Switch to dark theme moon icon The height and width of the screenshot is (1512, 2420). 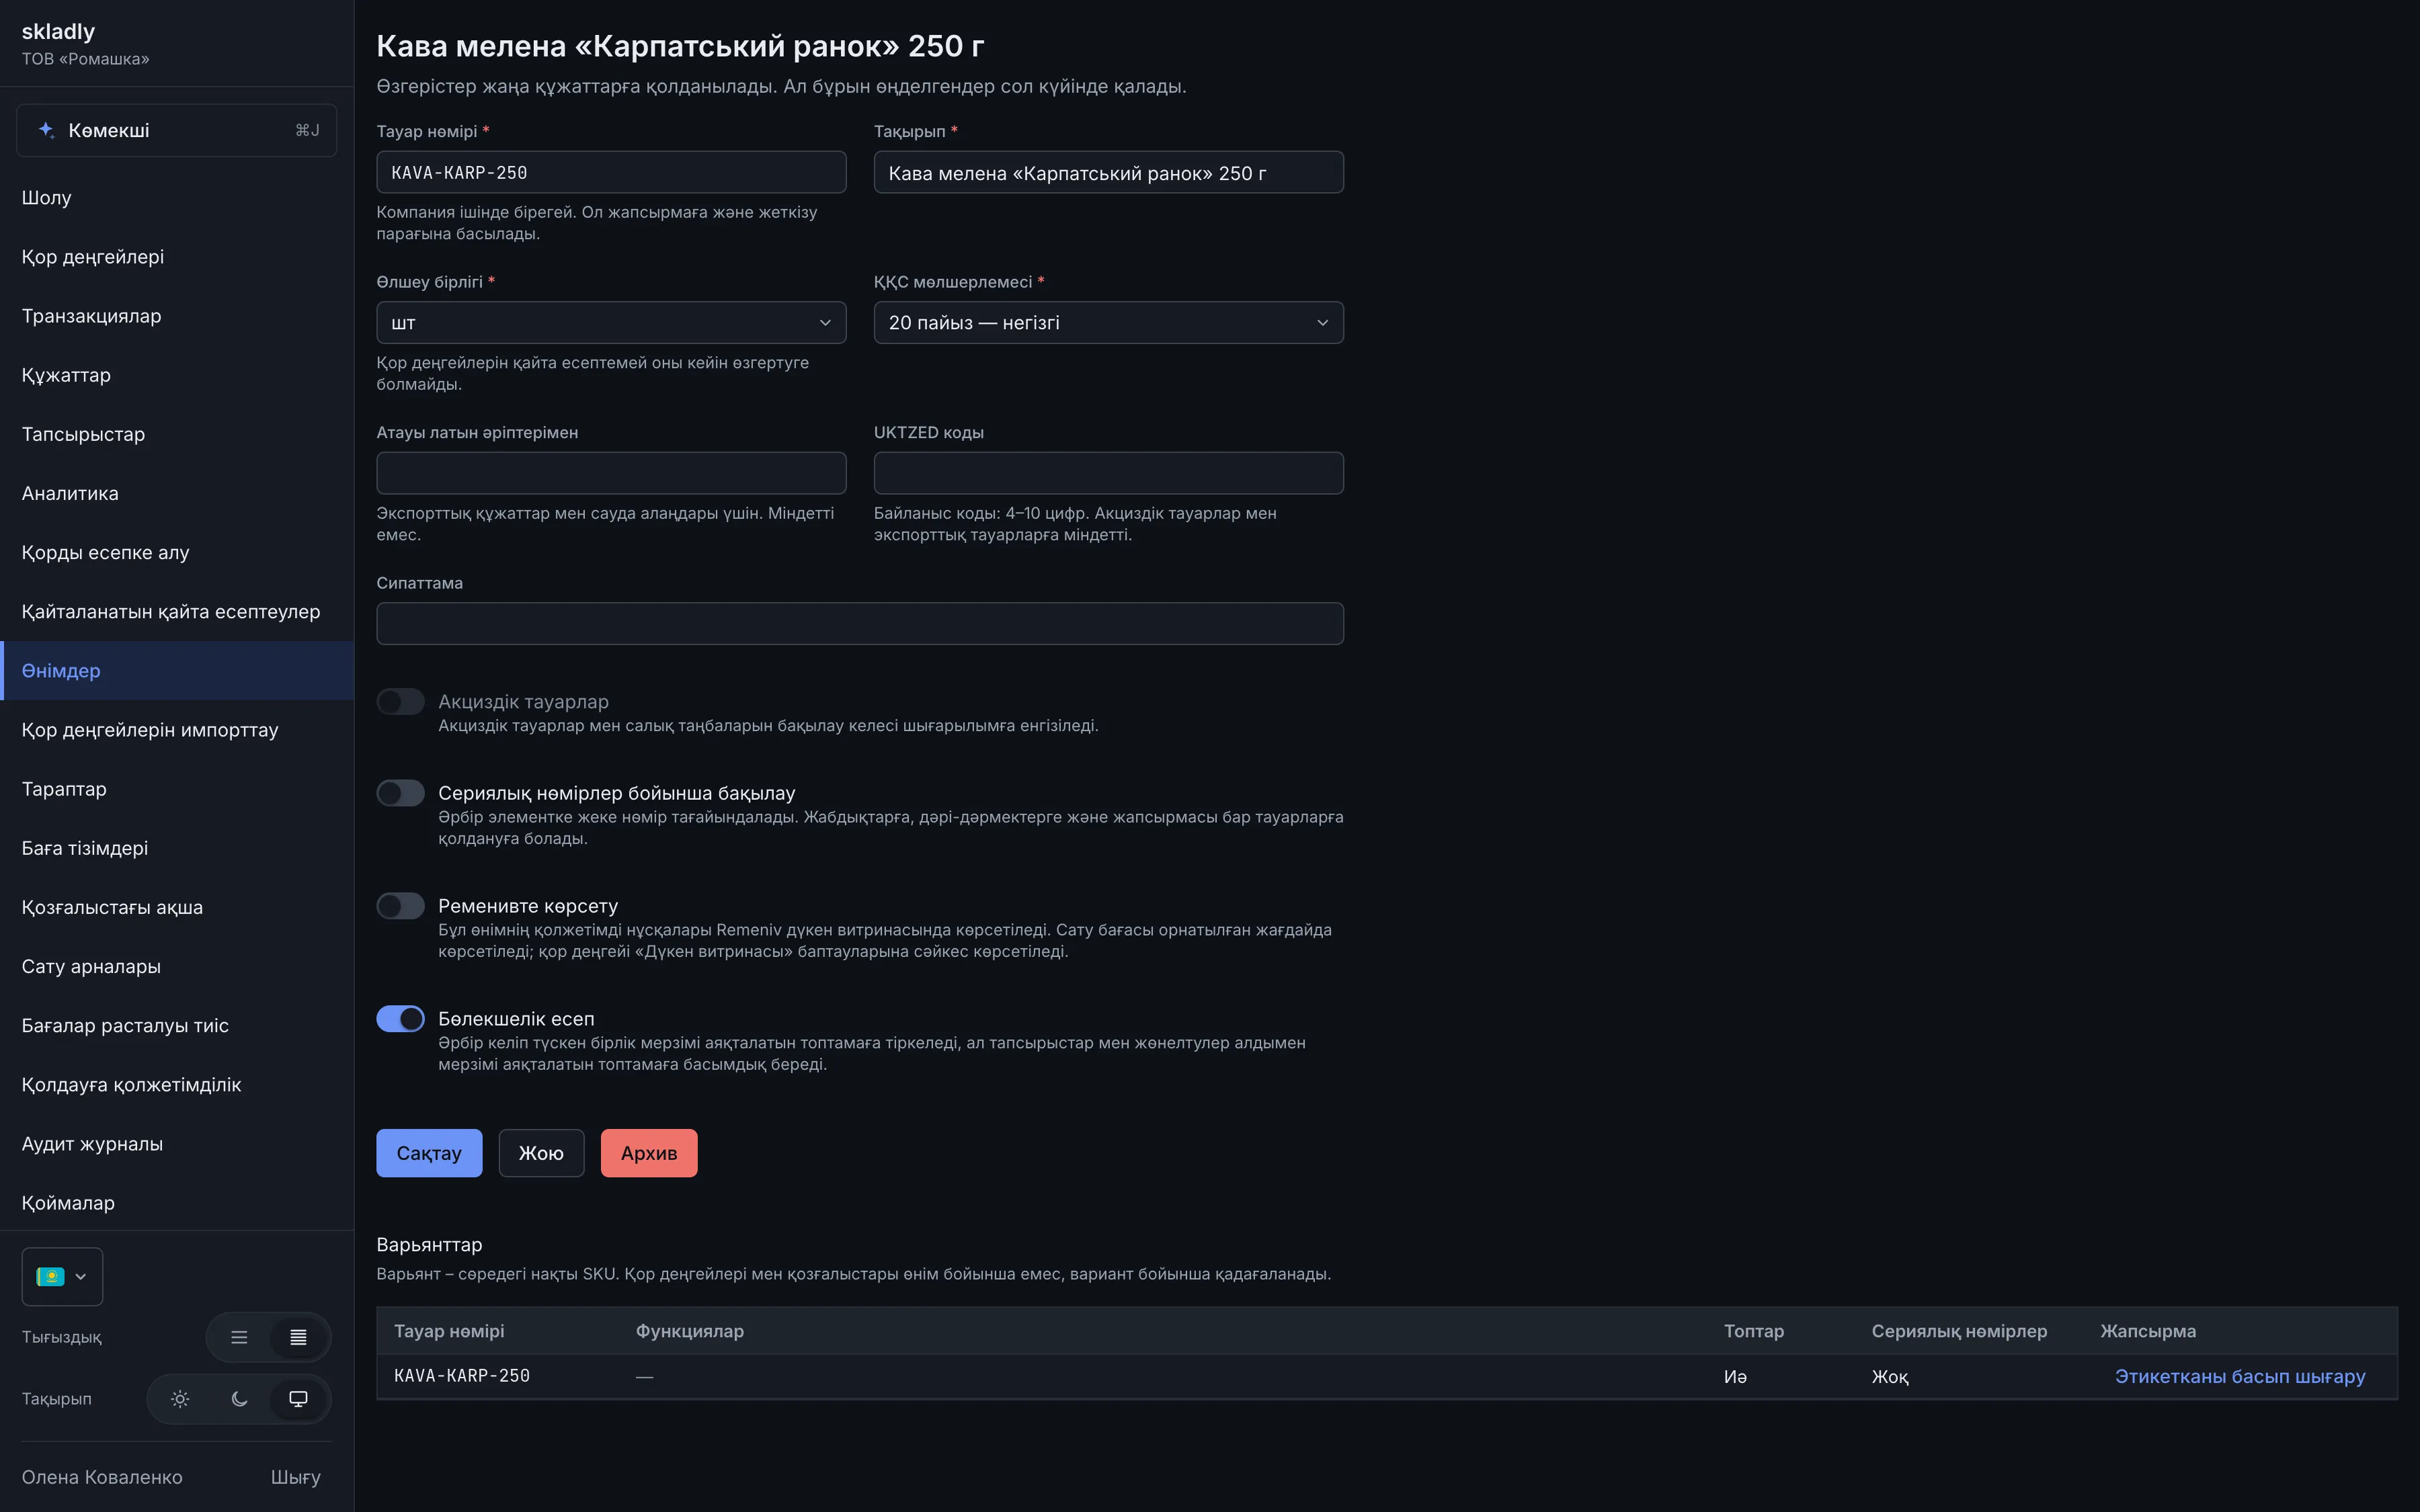pyautogui.click(x=239, y=1399)
